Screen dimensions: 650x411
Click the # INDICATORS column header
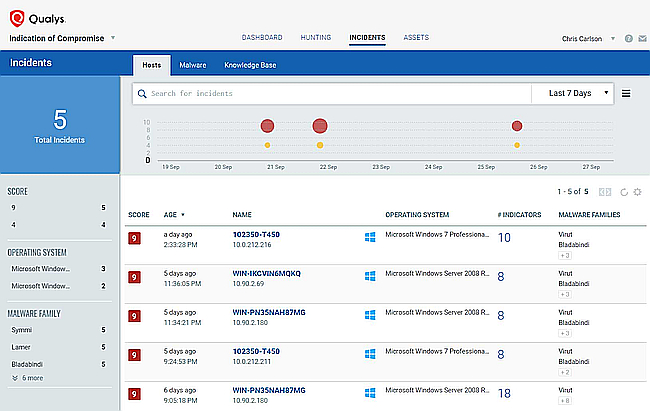[x=519, y=215]
